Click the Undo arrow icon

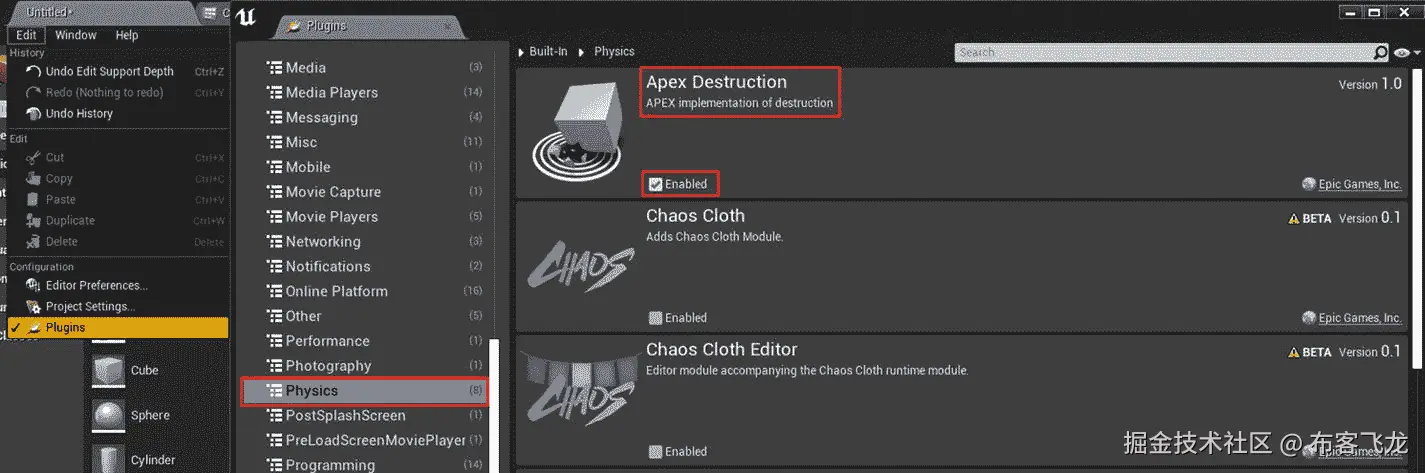(34, 71)
